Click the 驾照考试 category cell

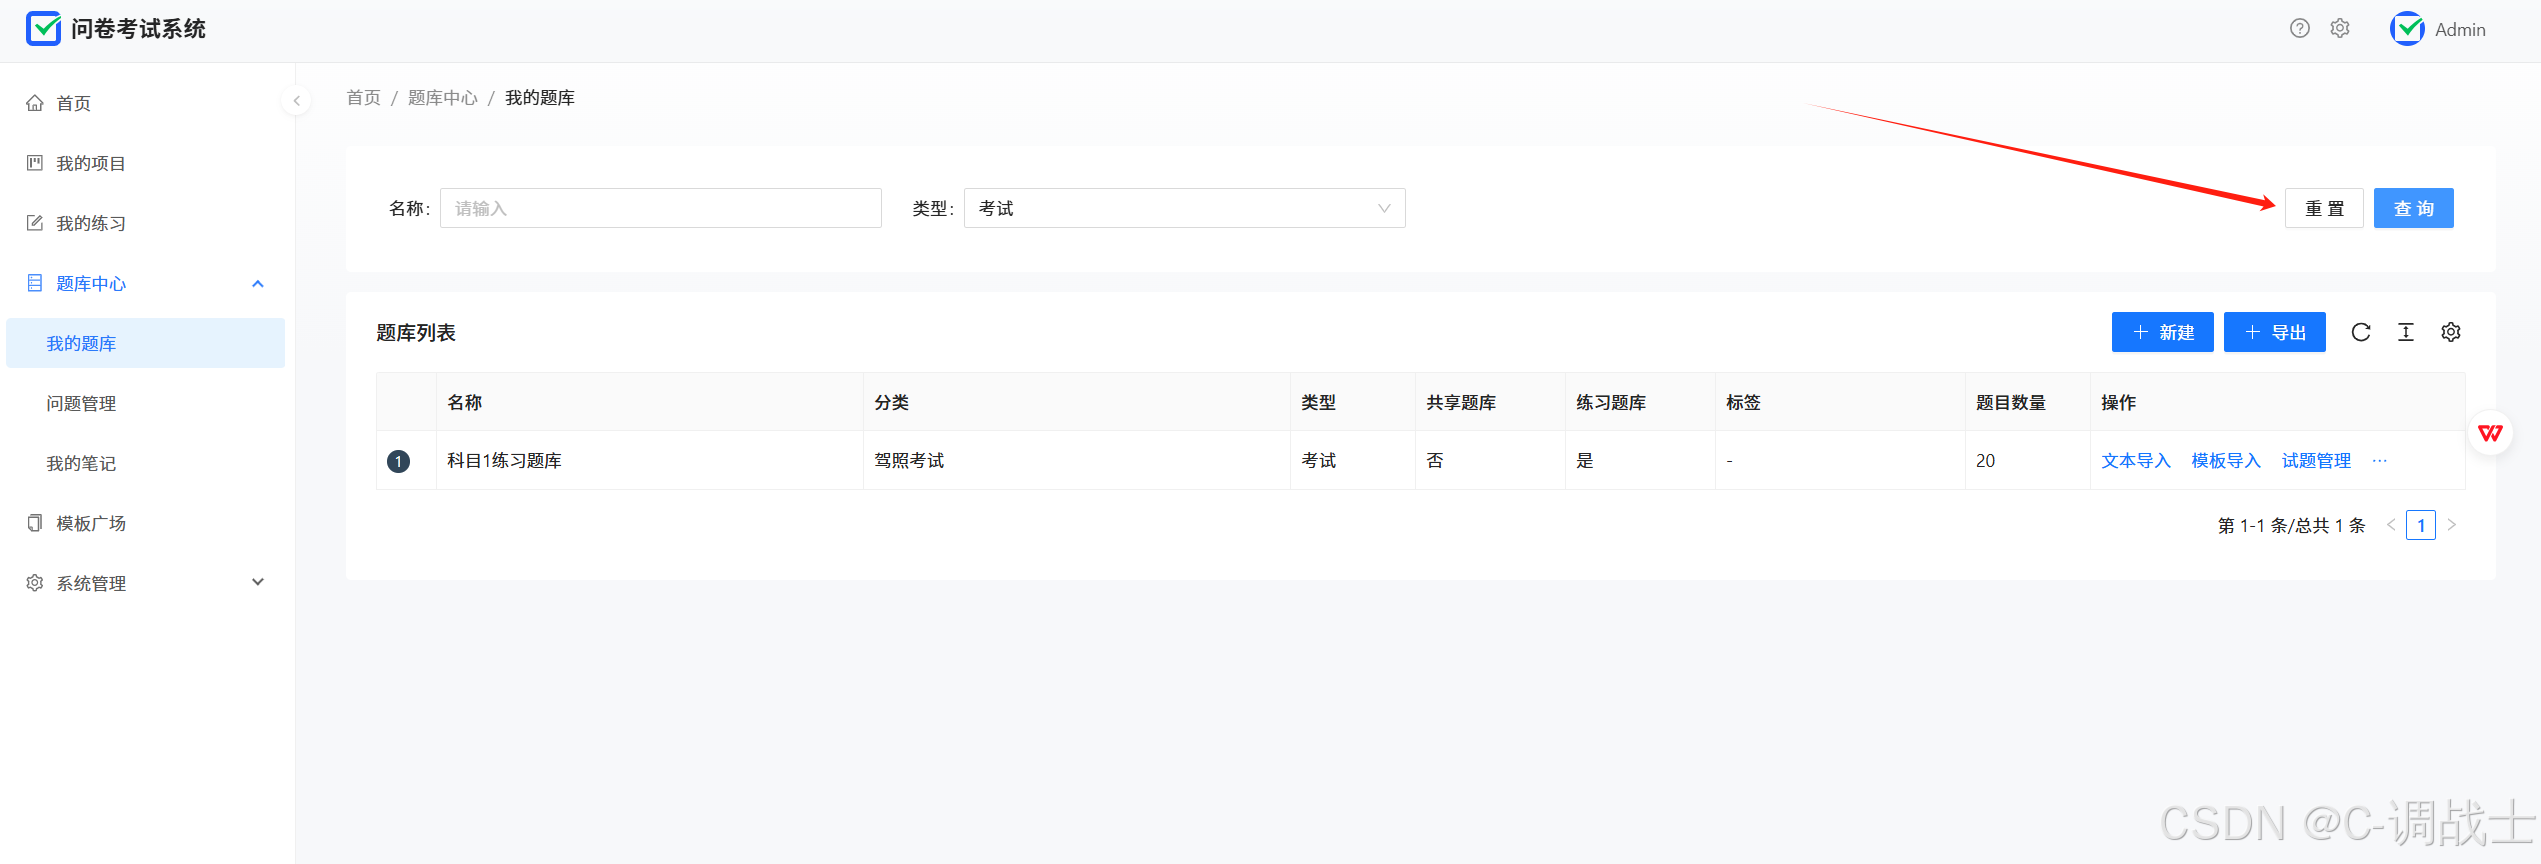(1076, 460)
